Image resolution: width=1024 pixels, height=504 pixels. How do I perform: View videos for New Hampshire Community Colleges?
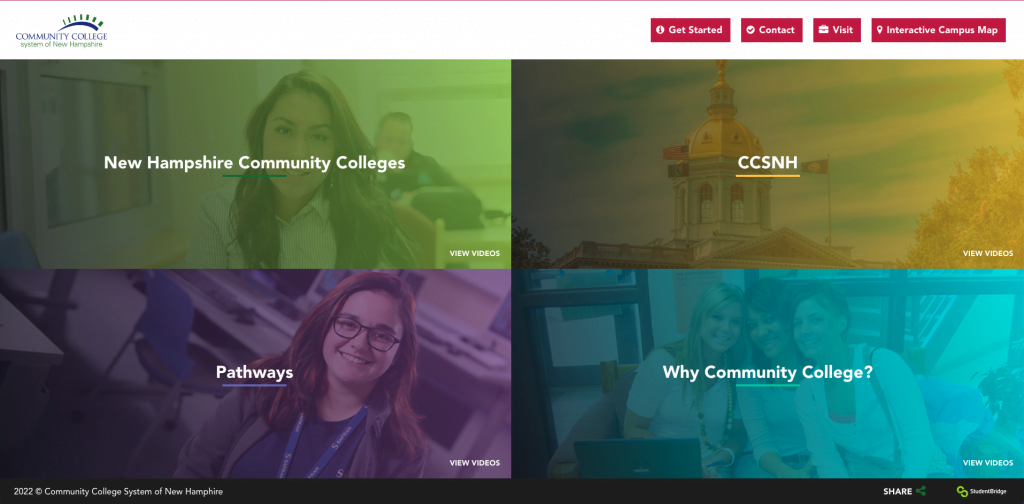(x=475, y=253)
